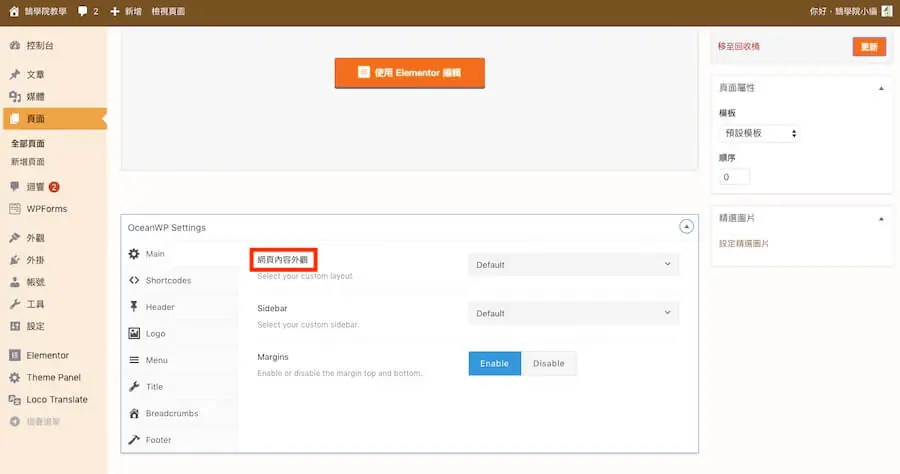
Task: Click the Elementor icon in sidebar
Action: coord(15,355)
